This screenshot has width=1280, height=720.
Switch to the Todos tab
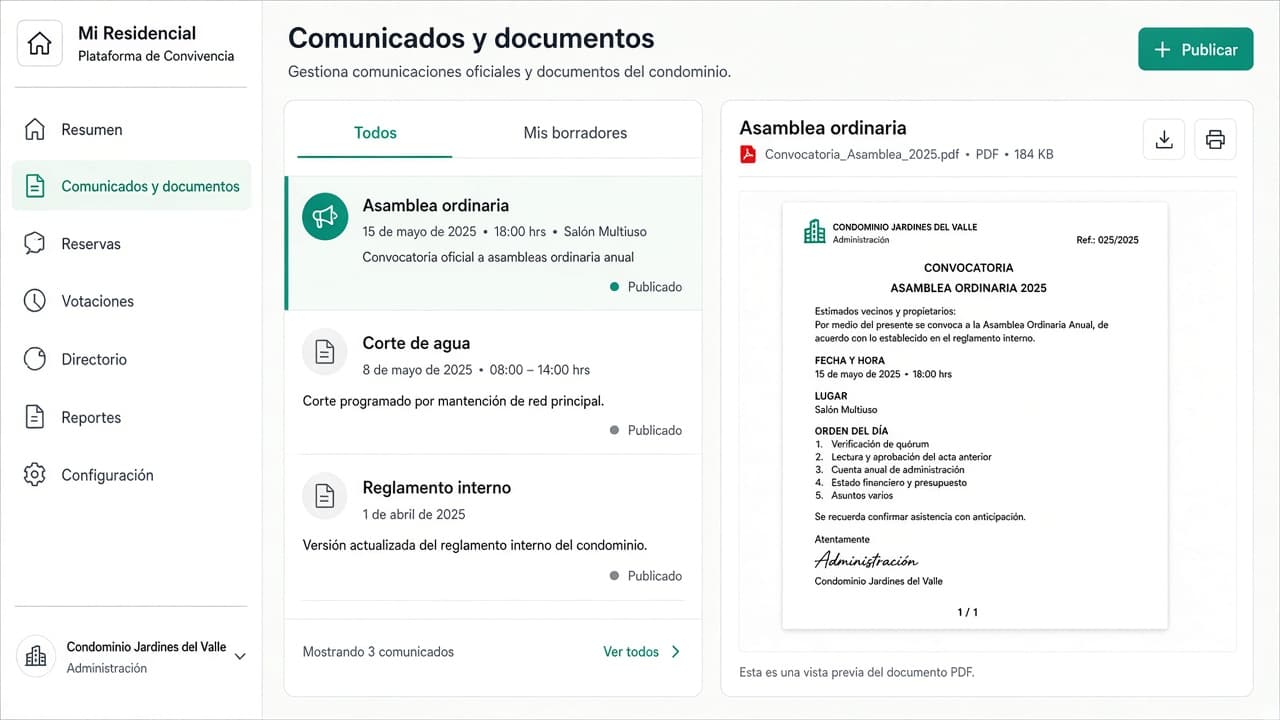(375, 133)
